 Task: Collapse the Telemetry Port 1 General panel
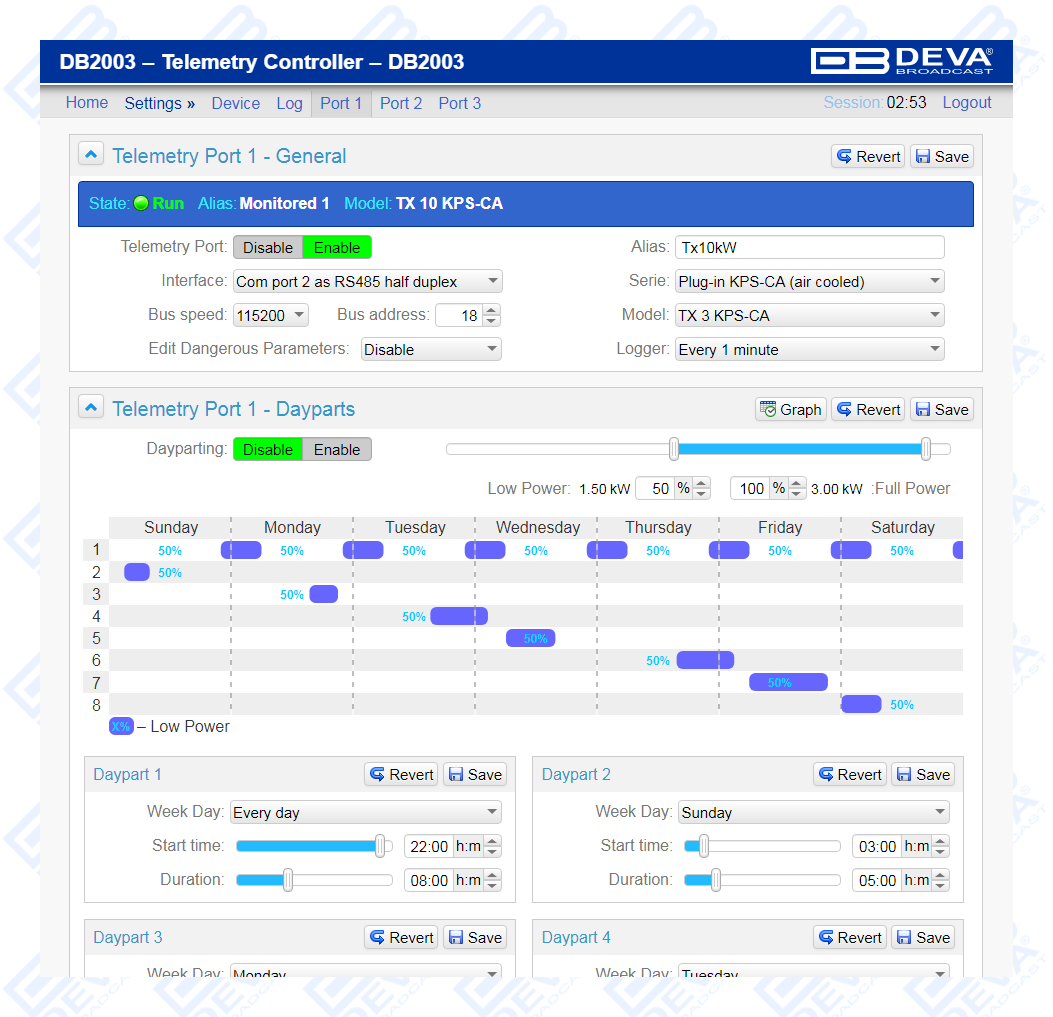coord(91,155)
